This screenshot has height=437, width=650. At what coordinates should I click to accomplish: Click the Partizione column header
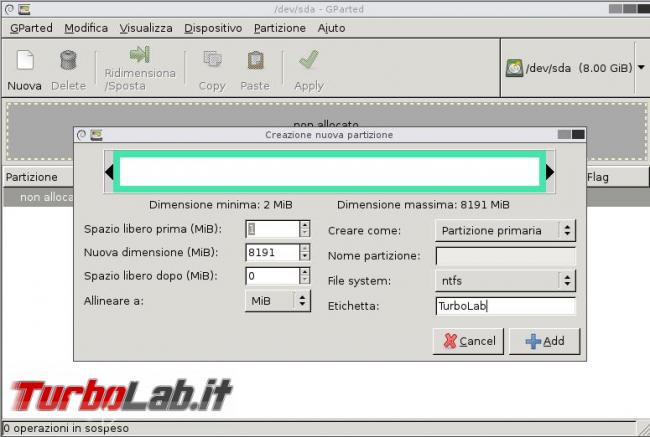click(x=38, y=177)
